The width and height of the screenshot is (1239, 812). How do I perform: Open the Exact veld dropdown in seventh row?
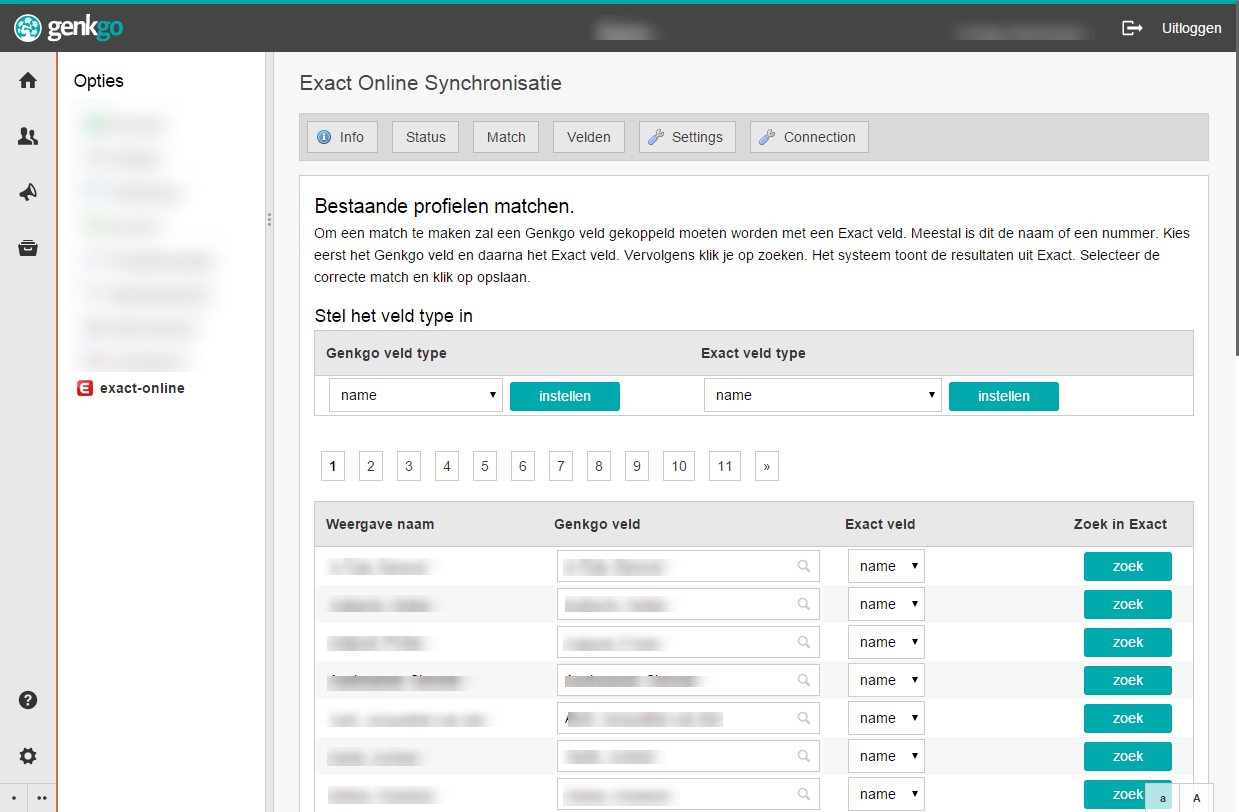886,794
